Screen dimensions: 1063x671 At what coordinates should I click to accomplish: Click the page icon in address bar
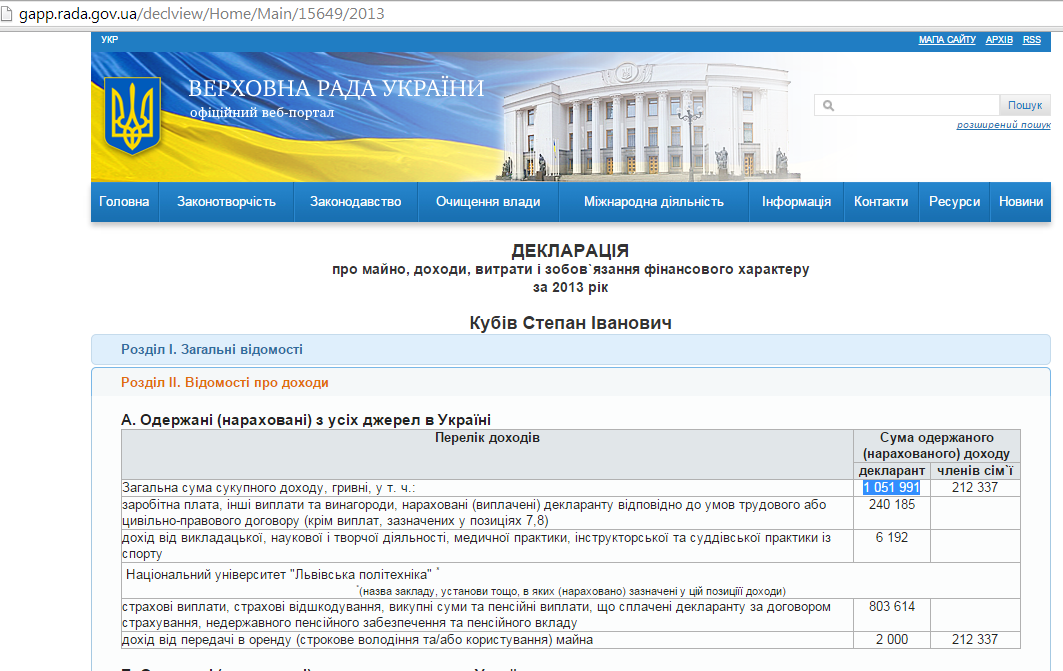tap(9, 15)
